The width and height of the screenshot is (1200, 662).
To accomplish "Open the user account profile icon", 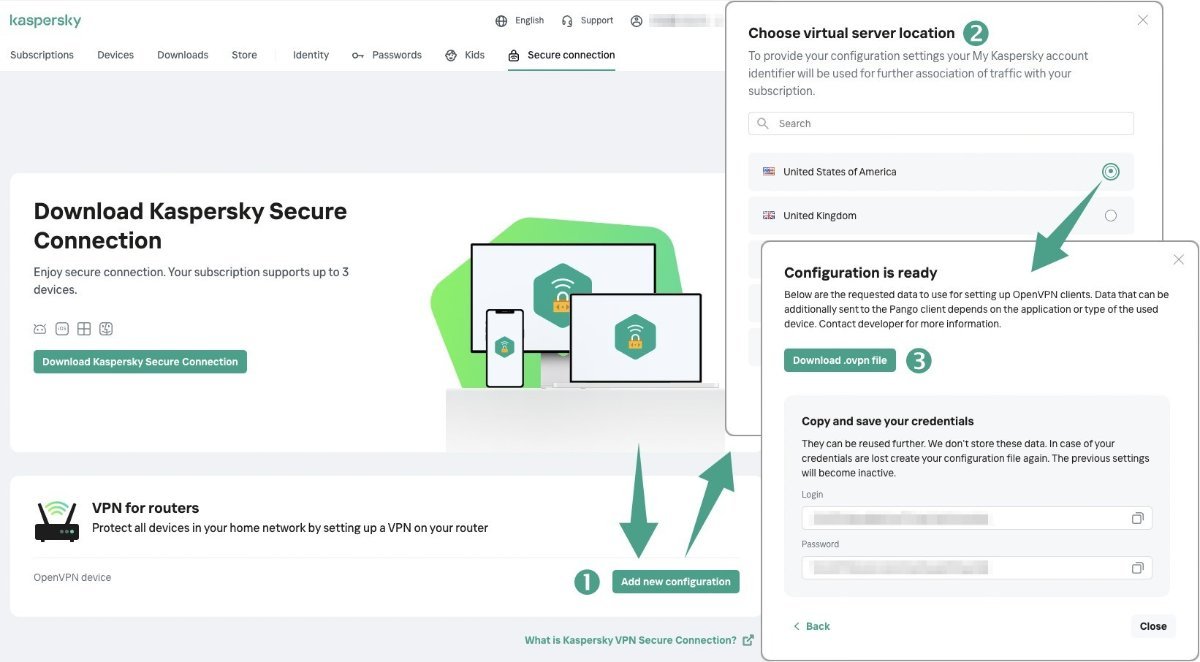I will click(x=636, y=21).
